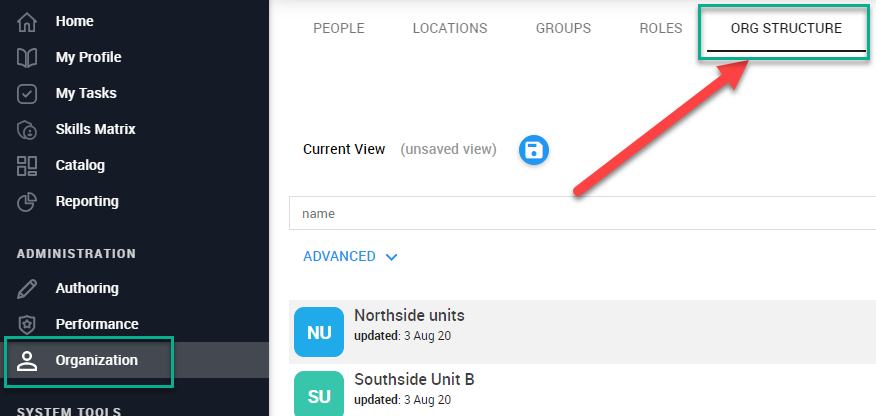Click the Organization person icon

27,361
